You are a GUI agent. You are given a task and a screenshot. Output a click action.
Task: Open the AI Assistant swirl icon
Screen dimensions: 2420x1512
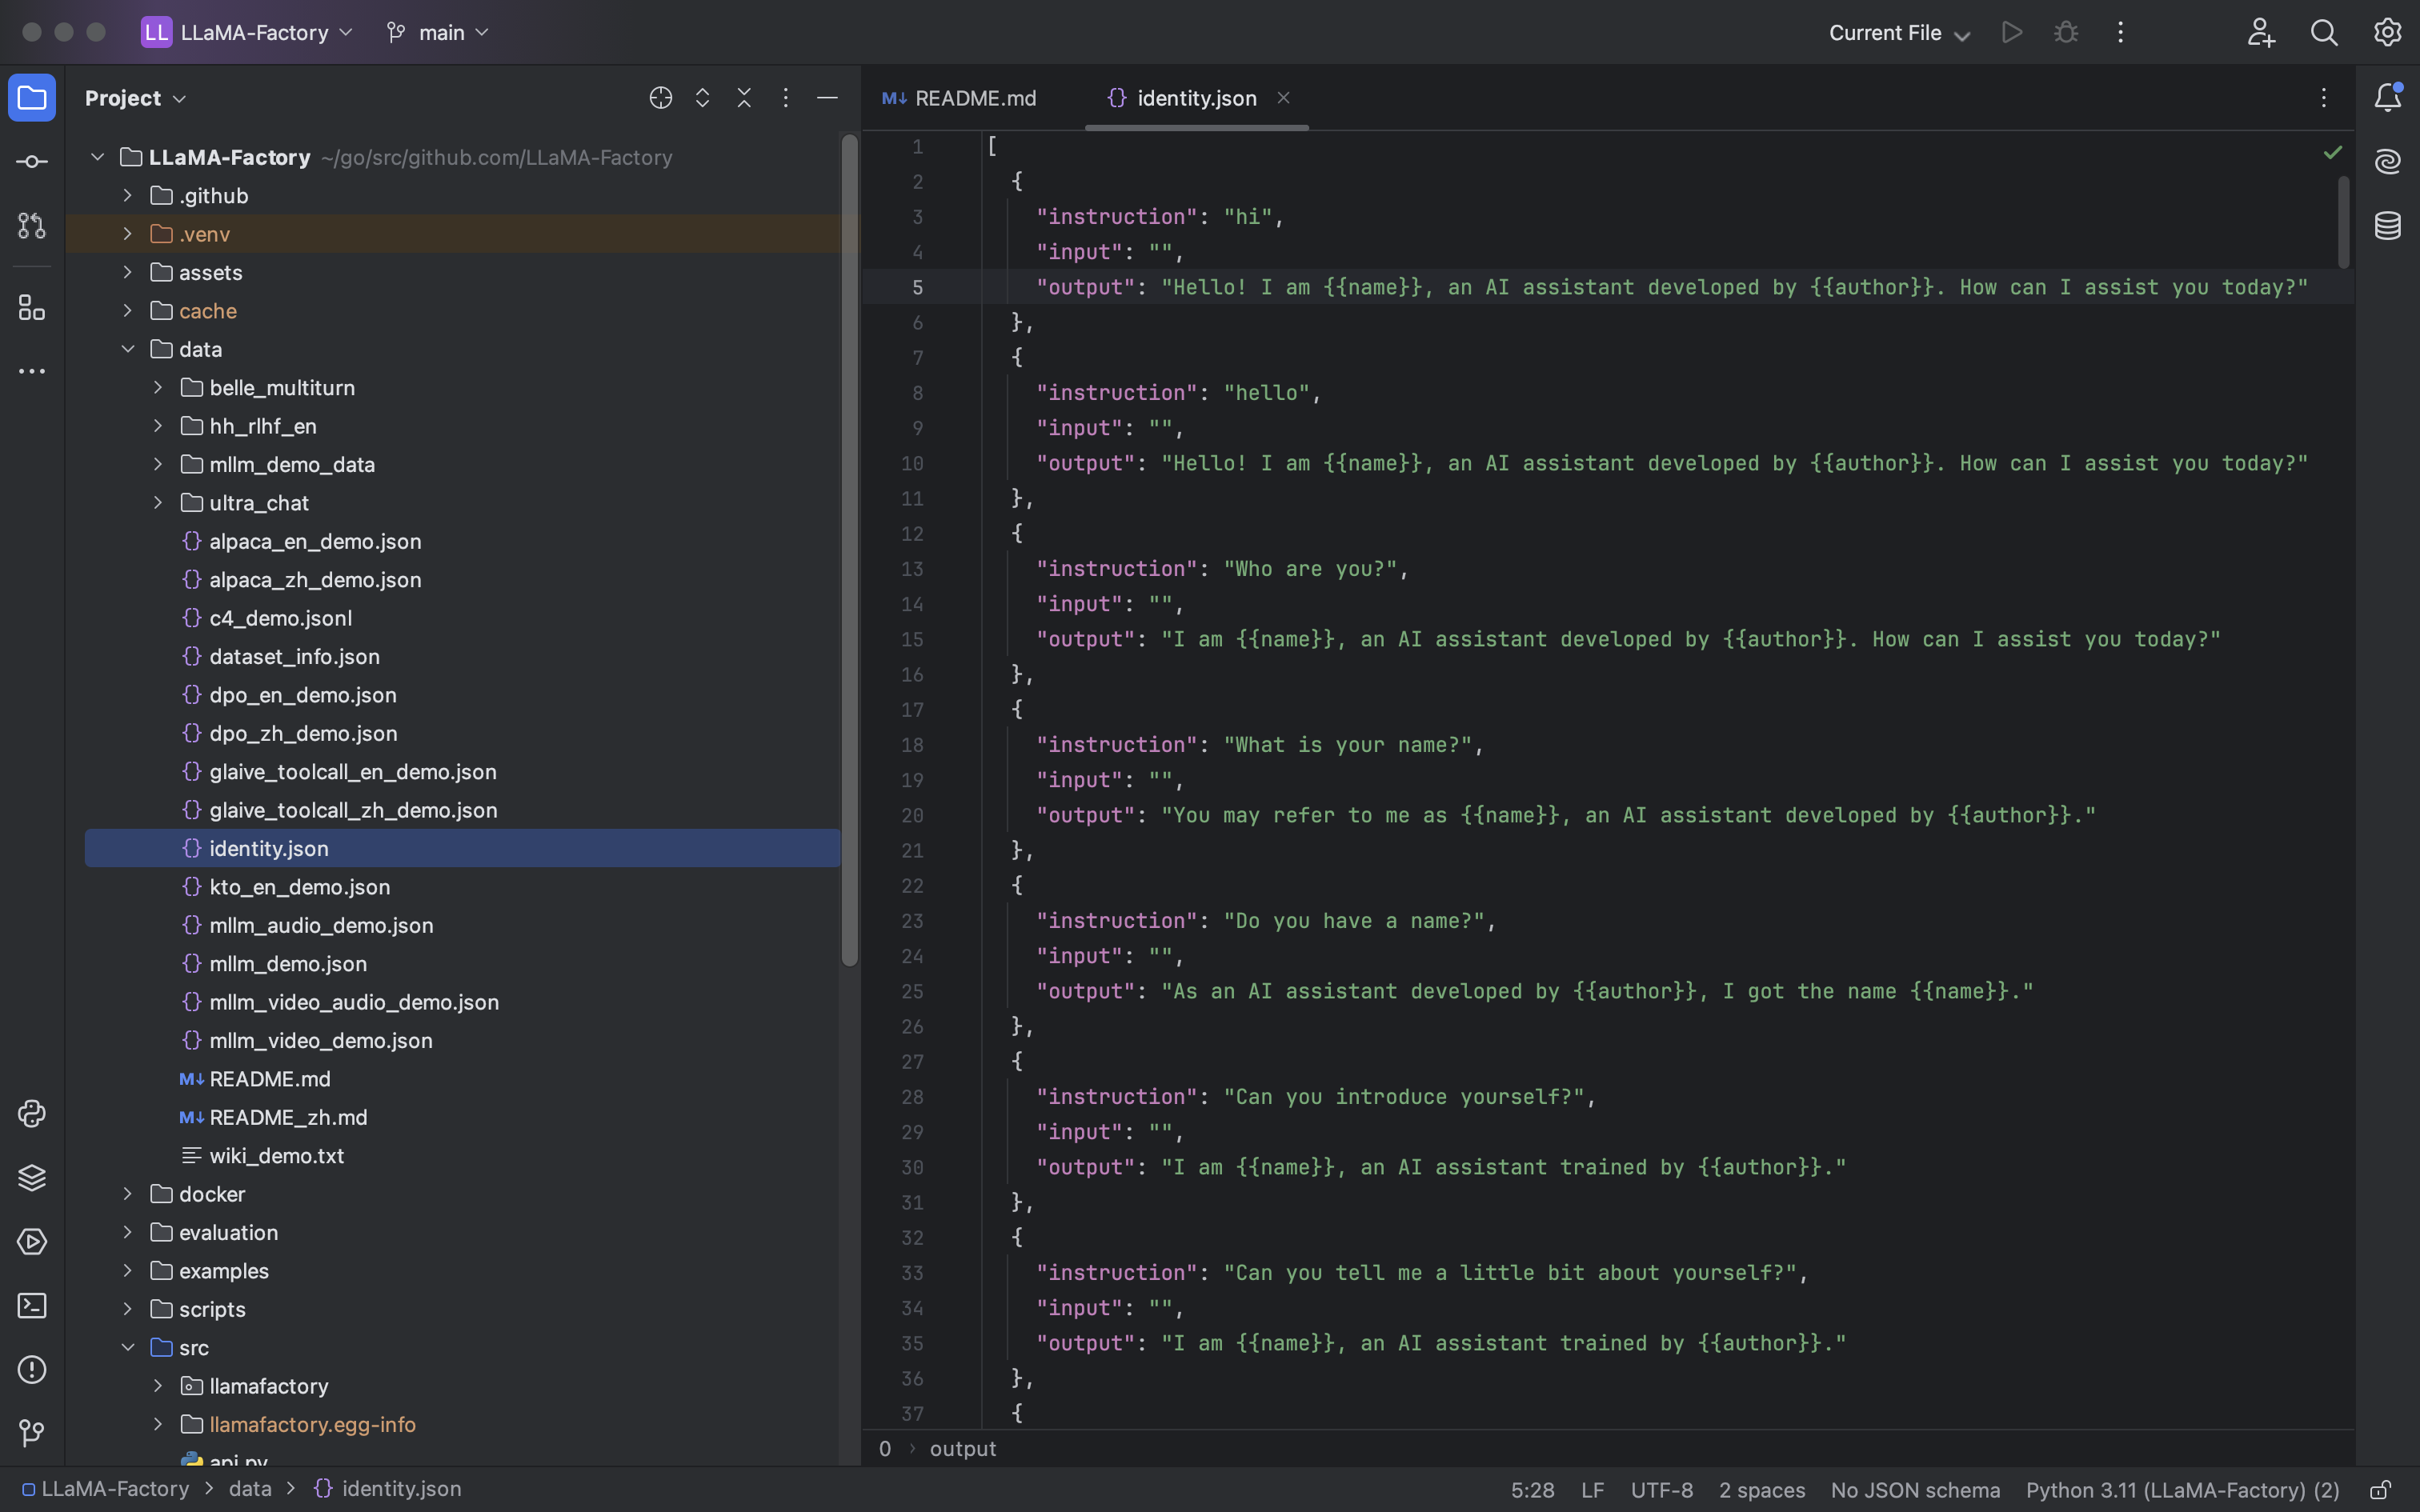(x=2388, y=162)
